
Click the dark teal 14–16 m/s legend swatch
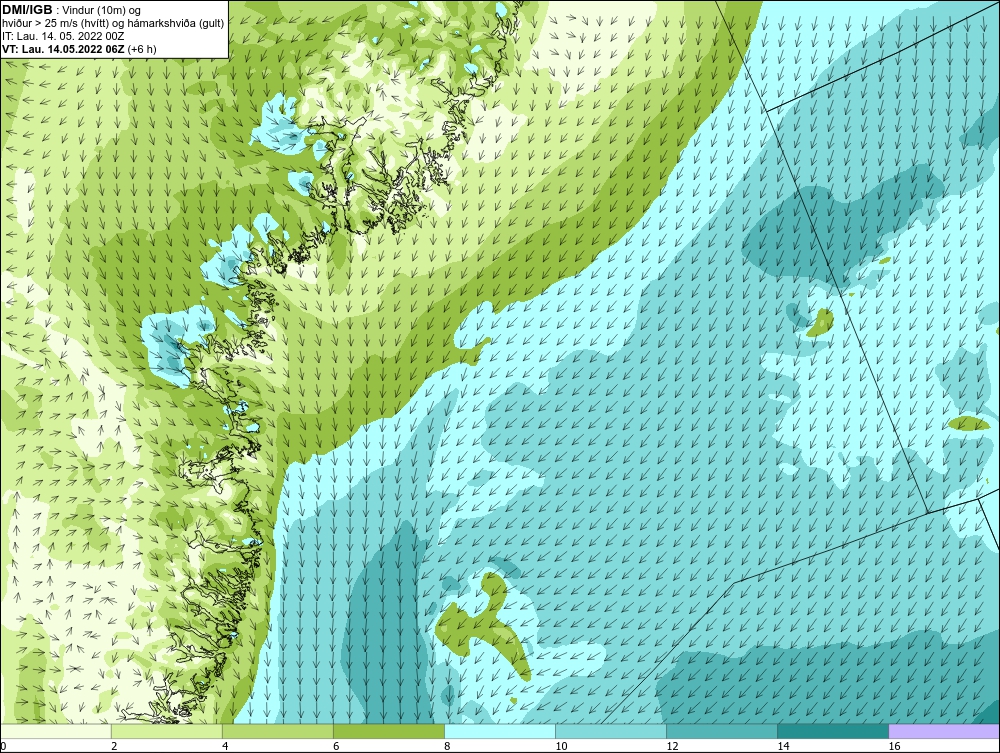(833, 731)
